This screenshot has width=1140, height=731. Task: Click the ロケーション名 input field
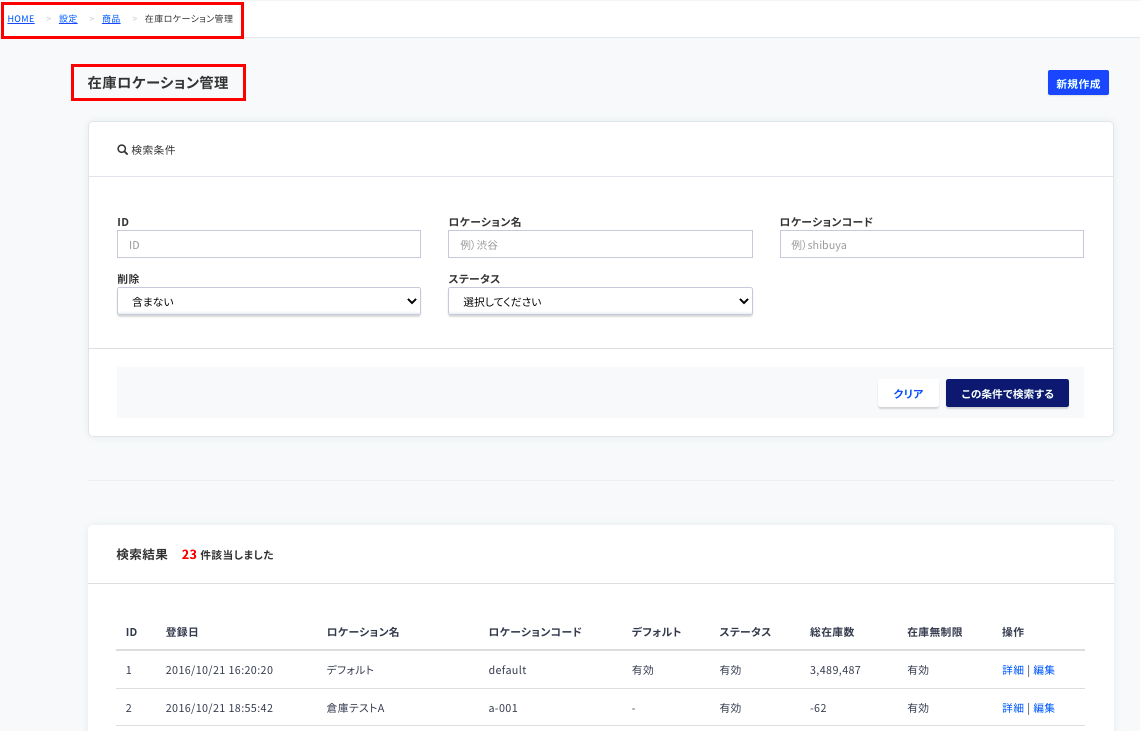tap(601, 244)
